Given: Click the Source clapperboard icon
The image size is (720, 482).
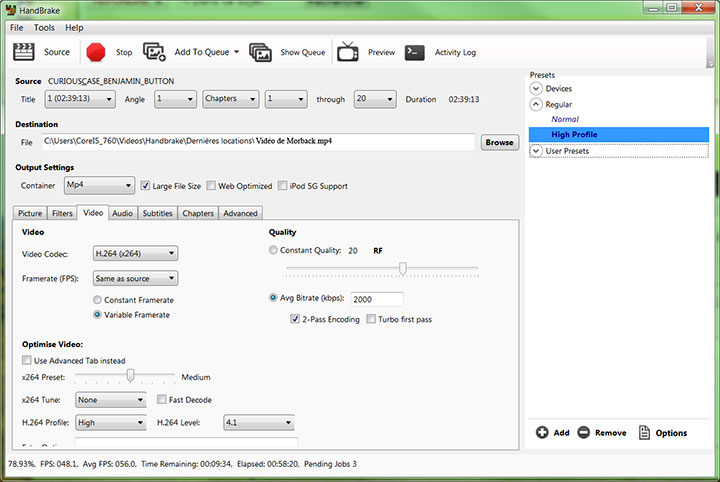Looking at the screenshot, I should pos(23,52).
